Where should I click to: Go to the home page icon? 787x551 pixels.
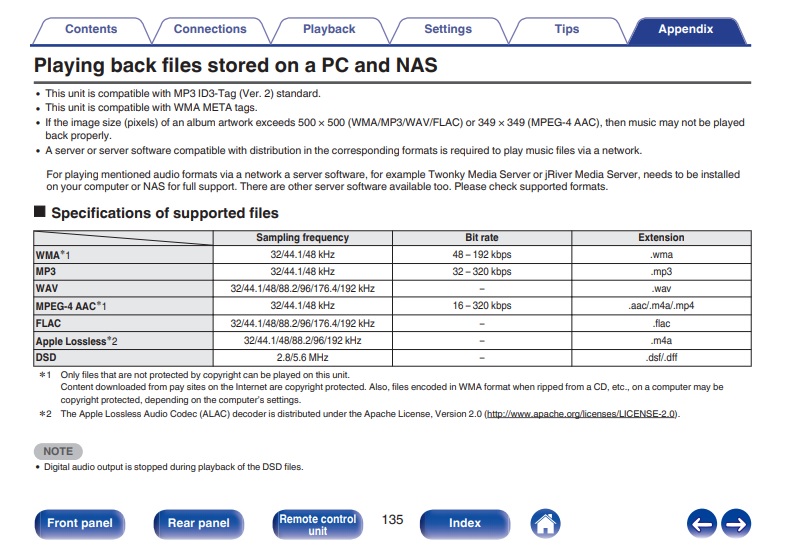coord(545,524)
